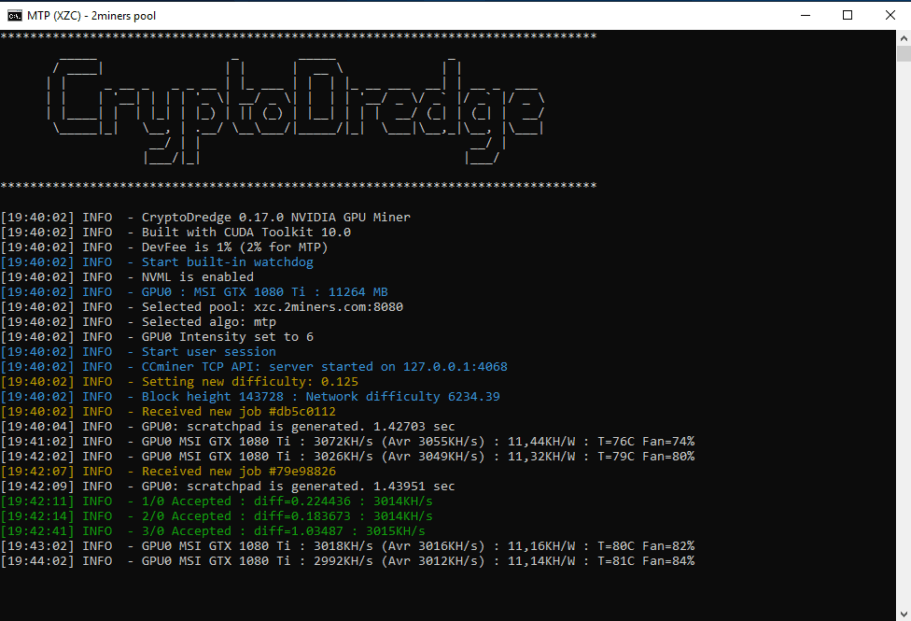This screenshot has width=911, height=621.
Task: Click the scrollbar up arrow
Action: click(x=903, y=38)
